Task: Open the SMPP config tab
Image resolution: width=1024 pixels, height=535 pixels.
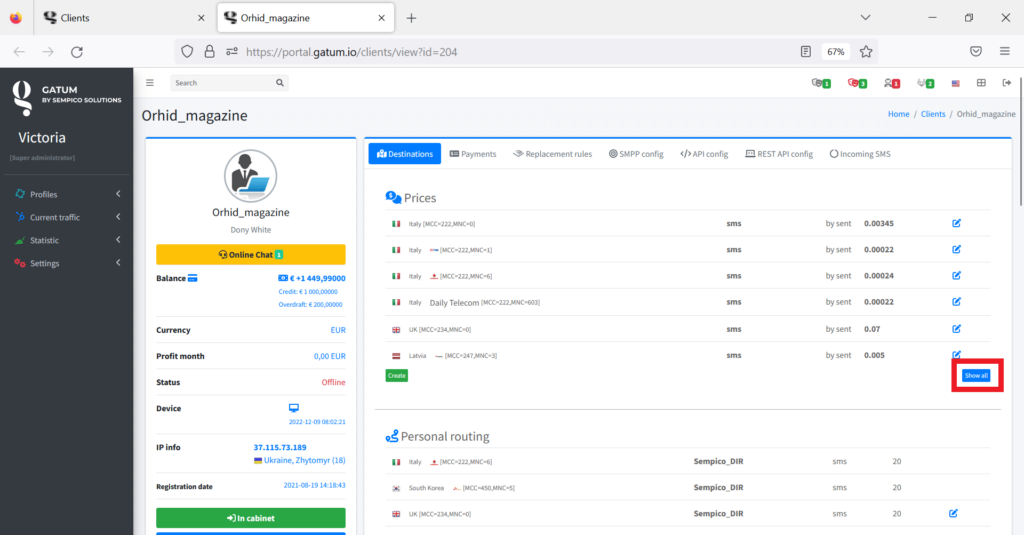Action: click(636, 154)
